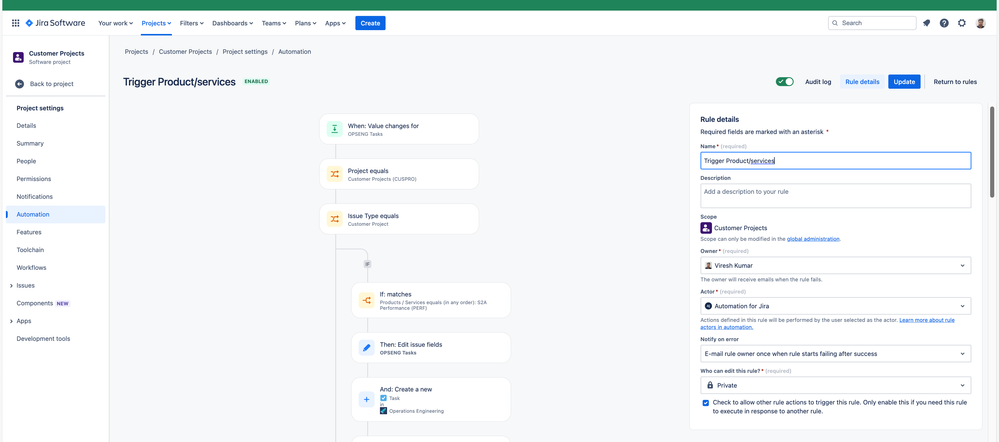The image size is (999, 442).
Task: Open the Apps menu in top navigation
Action: coord(335,23)
